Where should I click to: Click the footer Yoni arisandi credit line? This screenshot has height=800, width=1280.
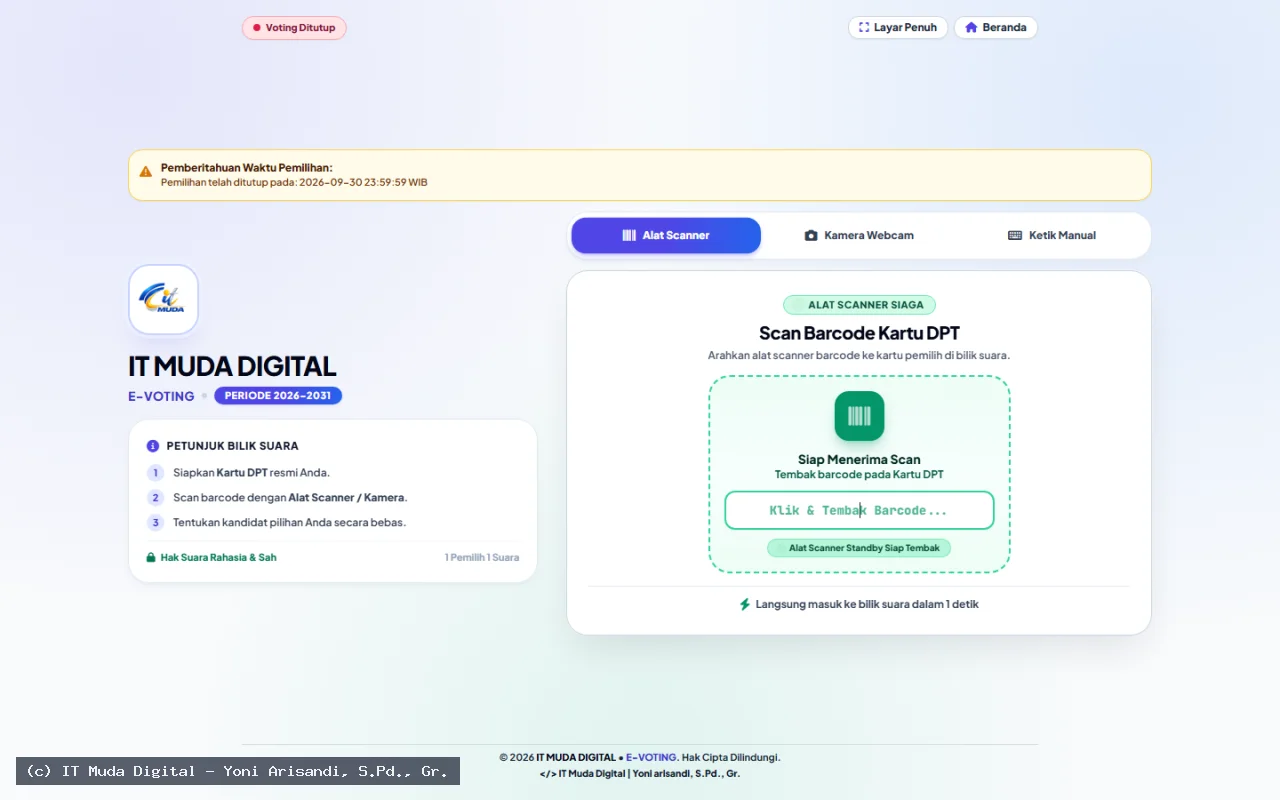[x=640, y=773]
